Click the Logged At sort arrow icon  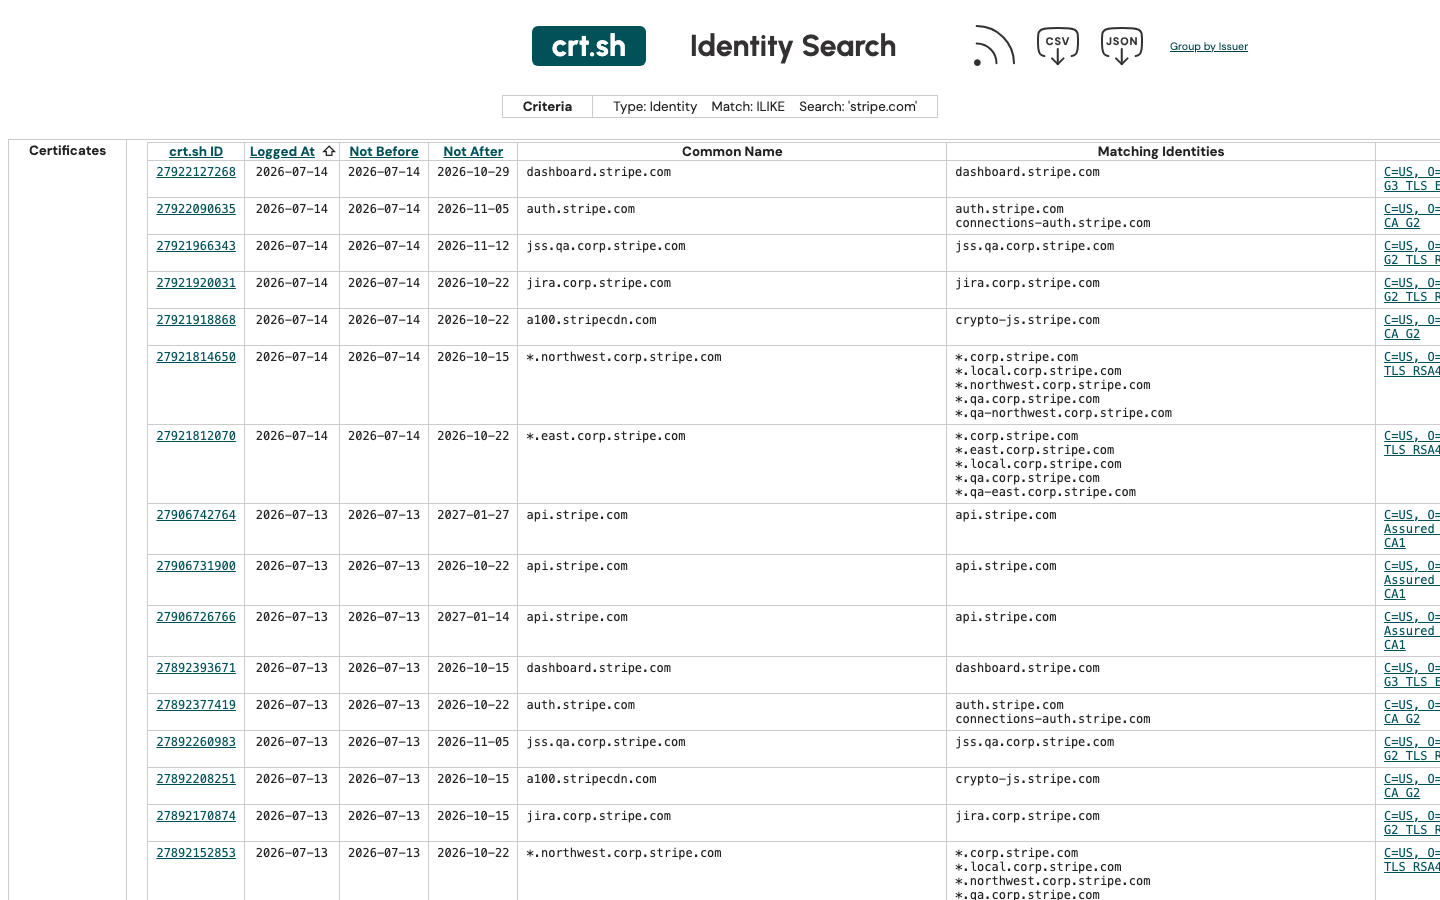point(329,152)
